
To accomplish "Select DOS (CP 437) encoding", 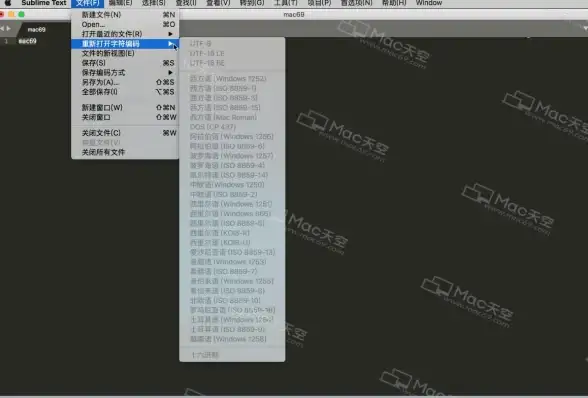I will click(232, 127).
